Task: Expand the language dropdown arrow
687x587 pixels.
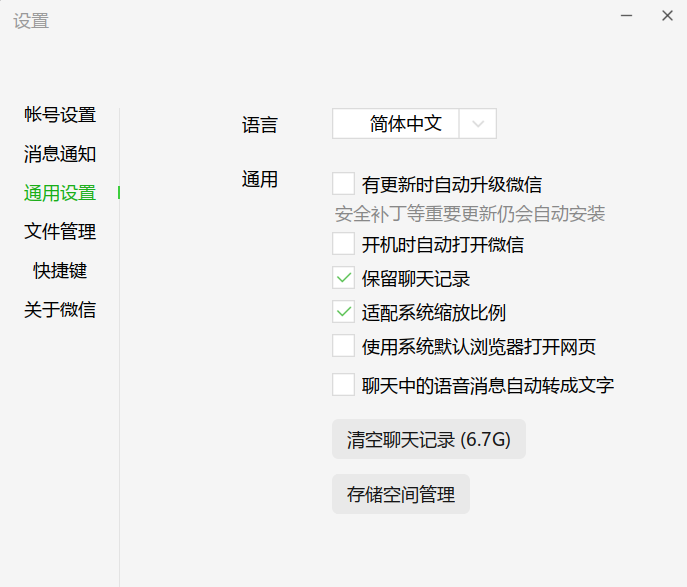Action: tap(478, 124)
